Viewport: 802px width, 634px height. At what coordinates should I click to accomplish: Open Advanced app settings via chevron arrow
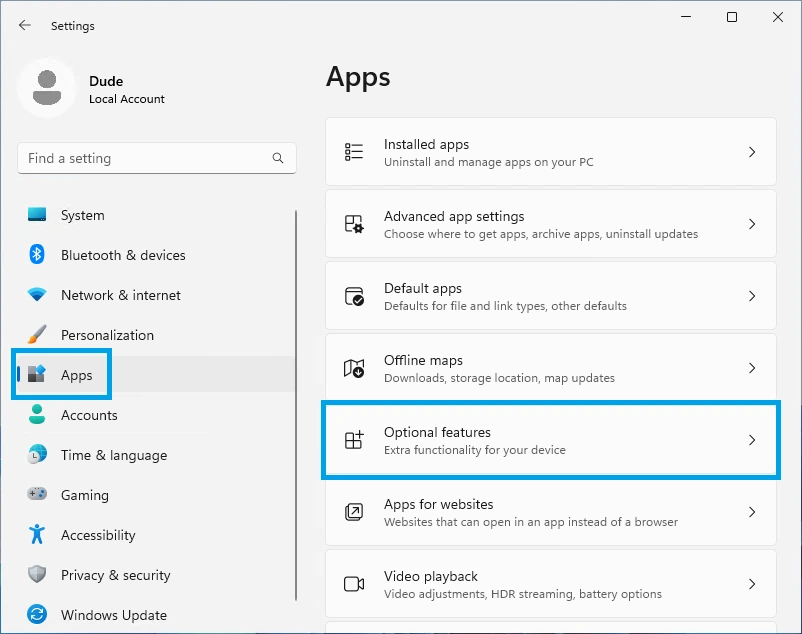coord(752,224)
